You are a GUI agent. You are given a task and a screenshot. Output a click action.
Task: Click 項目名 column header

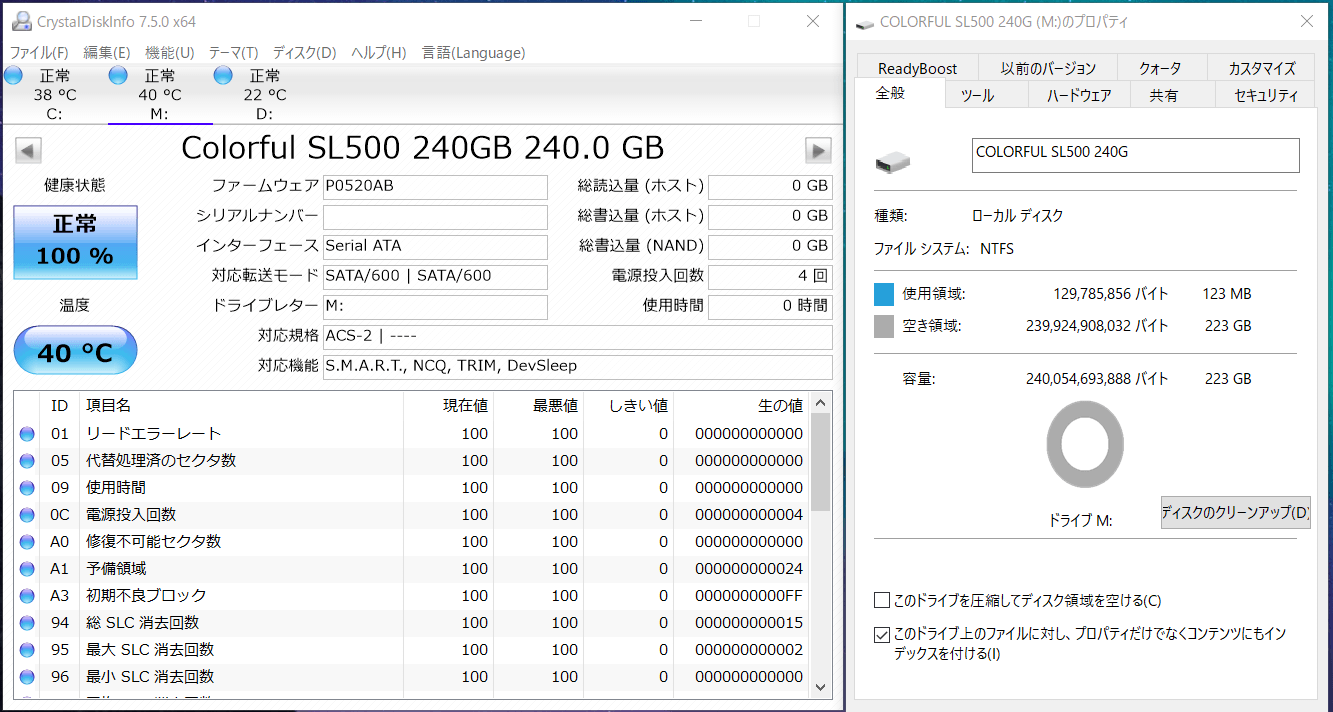click(x=241, y=405)
